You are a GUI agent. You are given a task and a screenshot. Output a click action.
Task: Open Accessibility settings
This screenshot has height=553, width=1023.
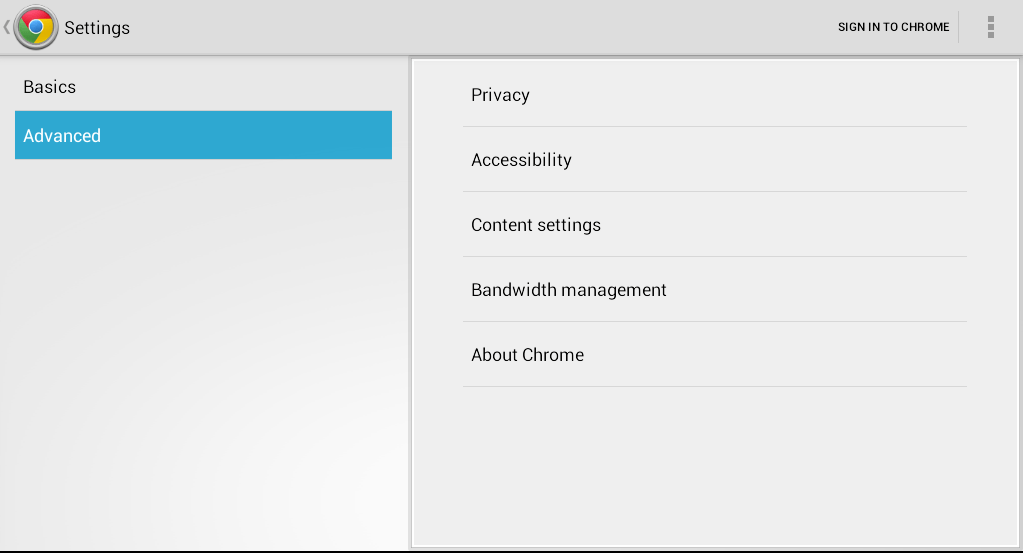click(714, 160)
